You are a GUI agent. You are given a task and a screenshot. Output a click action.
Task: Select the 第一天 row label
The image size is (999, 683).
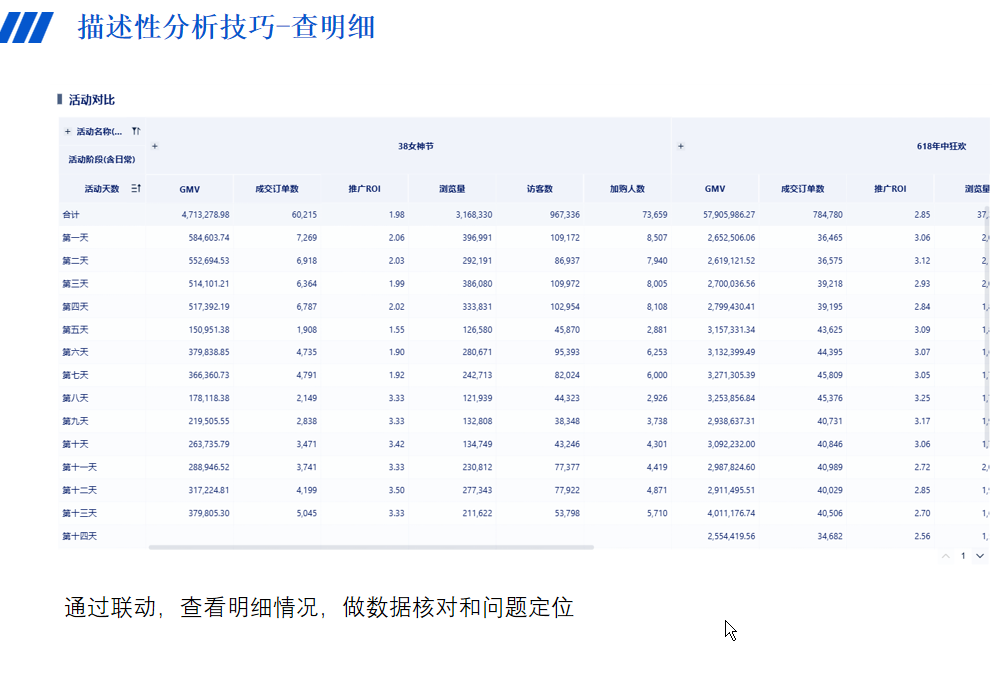(x=75, y=238)
